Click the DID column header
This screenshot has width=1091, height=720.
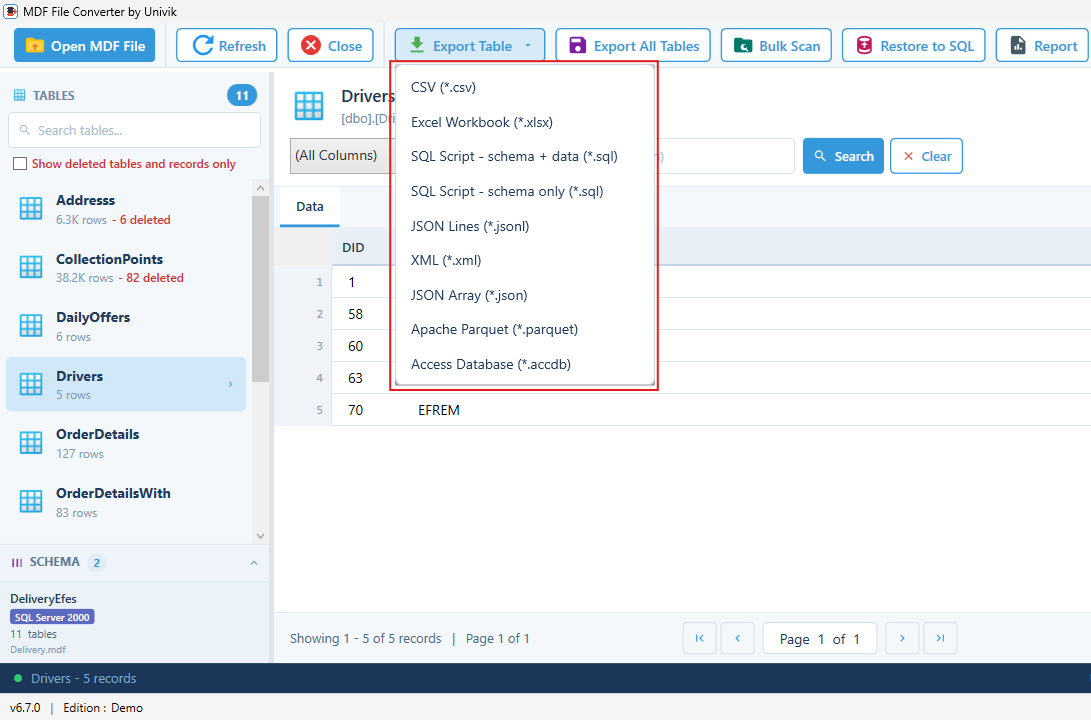(353, 248)
